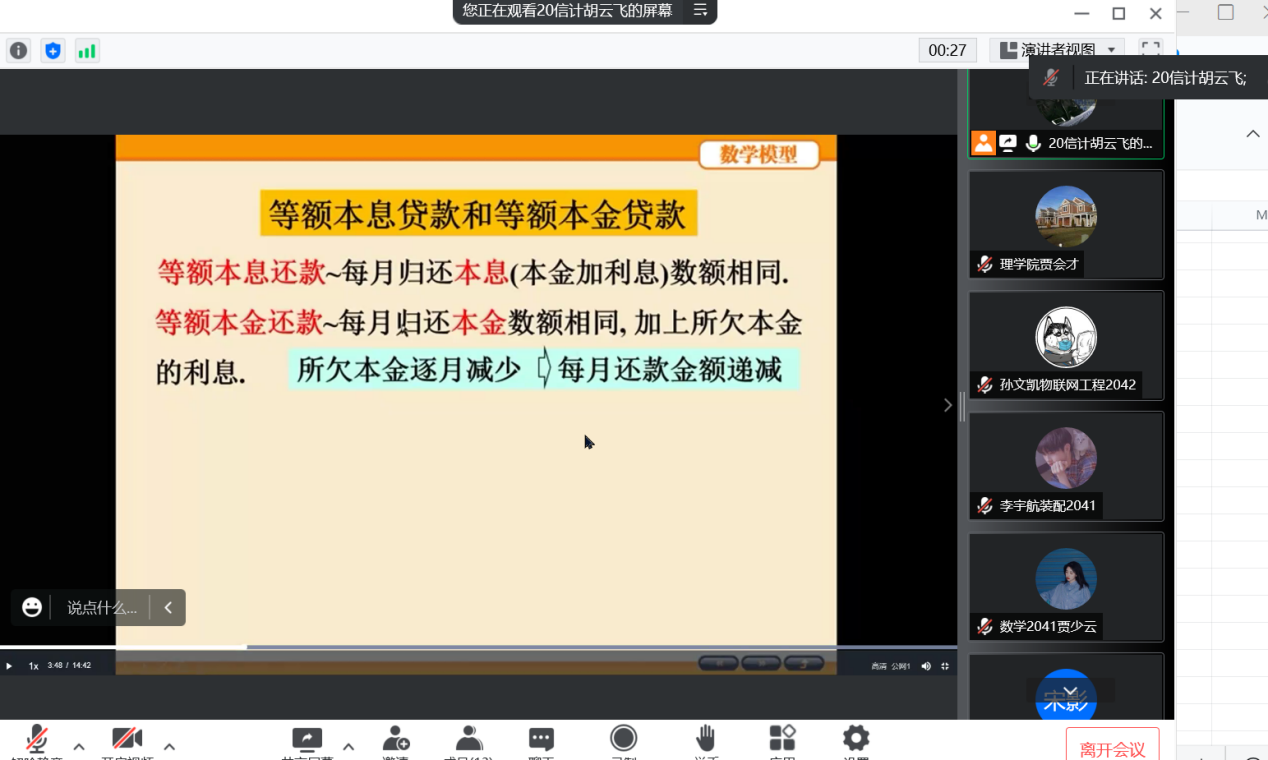Click the up chevron in the background window
The height and width of the screenshot is (760, 1268).
pos(1253,134)
